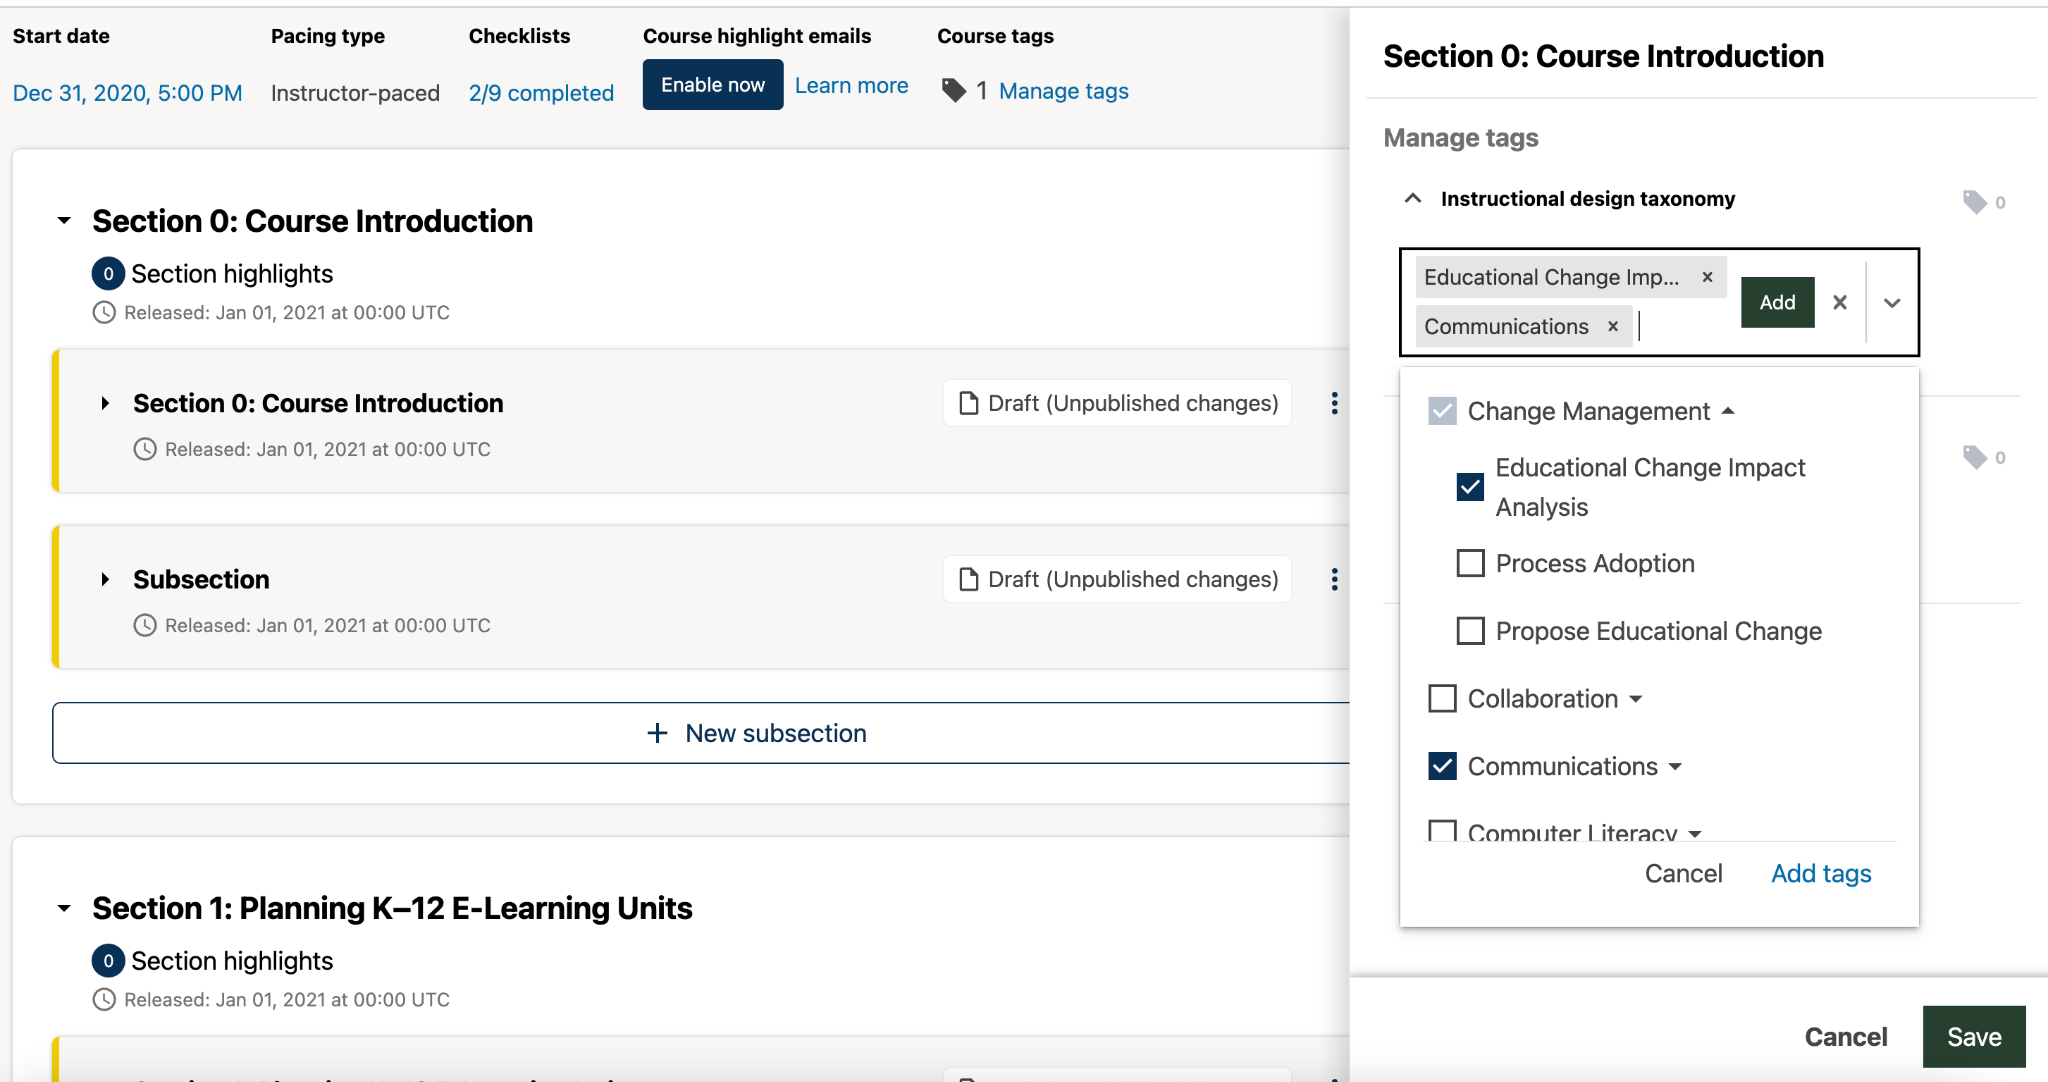Remove the Communications tag chip
2048x1082 pixels.
(1613, 327)
